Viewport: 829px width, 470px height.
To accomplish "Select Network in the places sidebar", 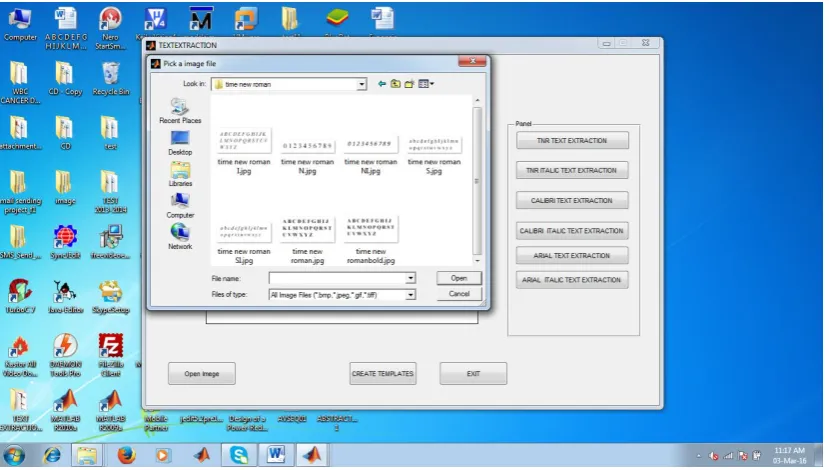I will coord(180,237).
